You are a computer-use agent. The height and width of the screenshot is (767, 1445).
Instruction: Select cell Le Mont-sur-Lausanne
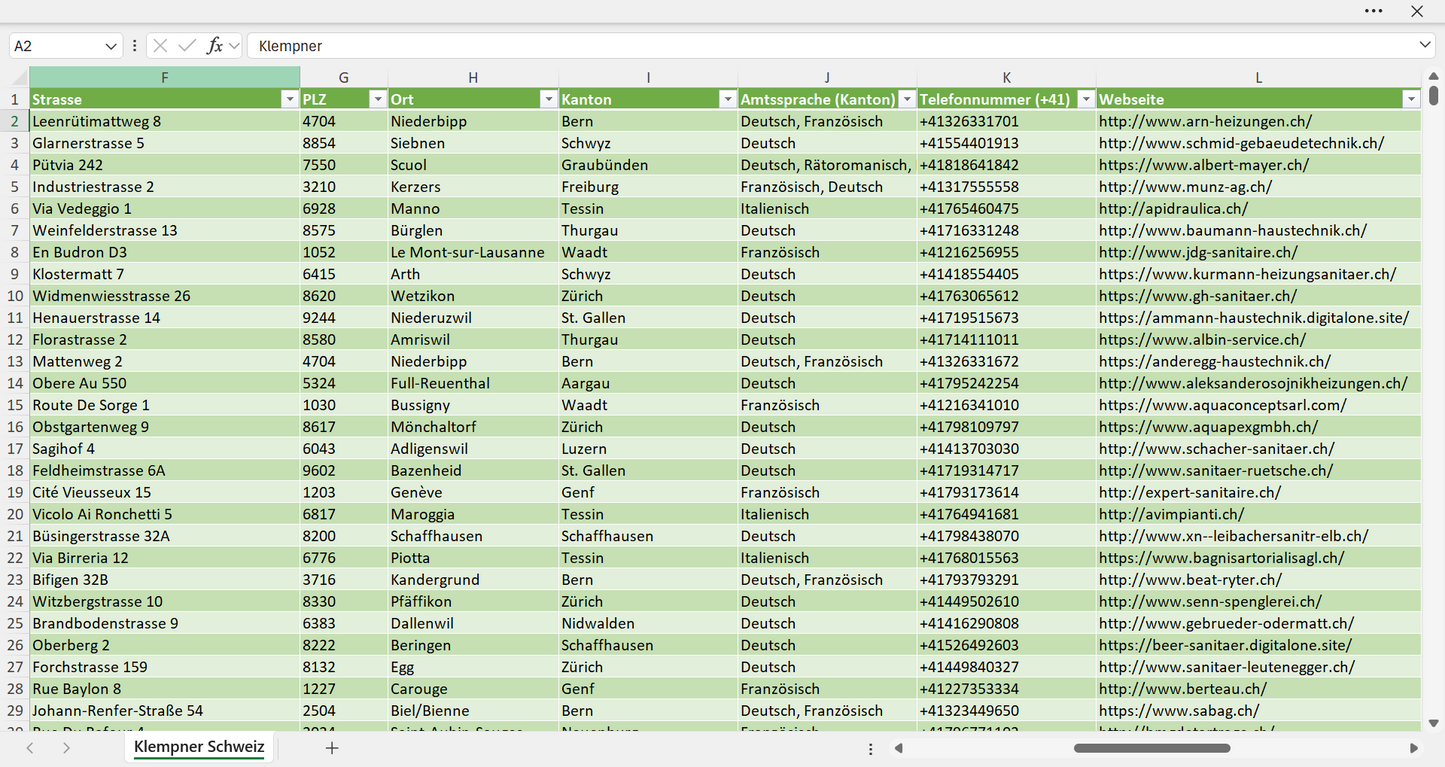pos(473,252)
